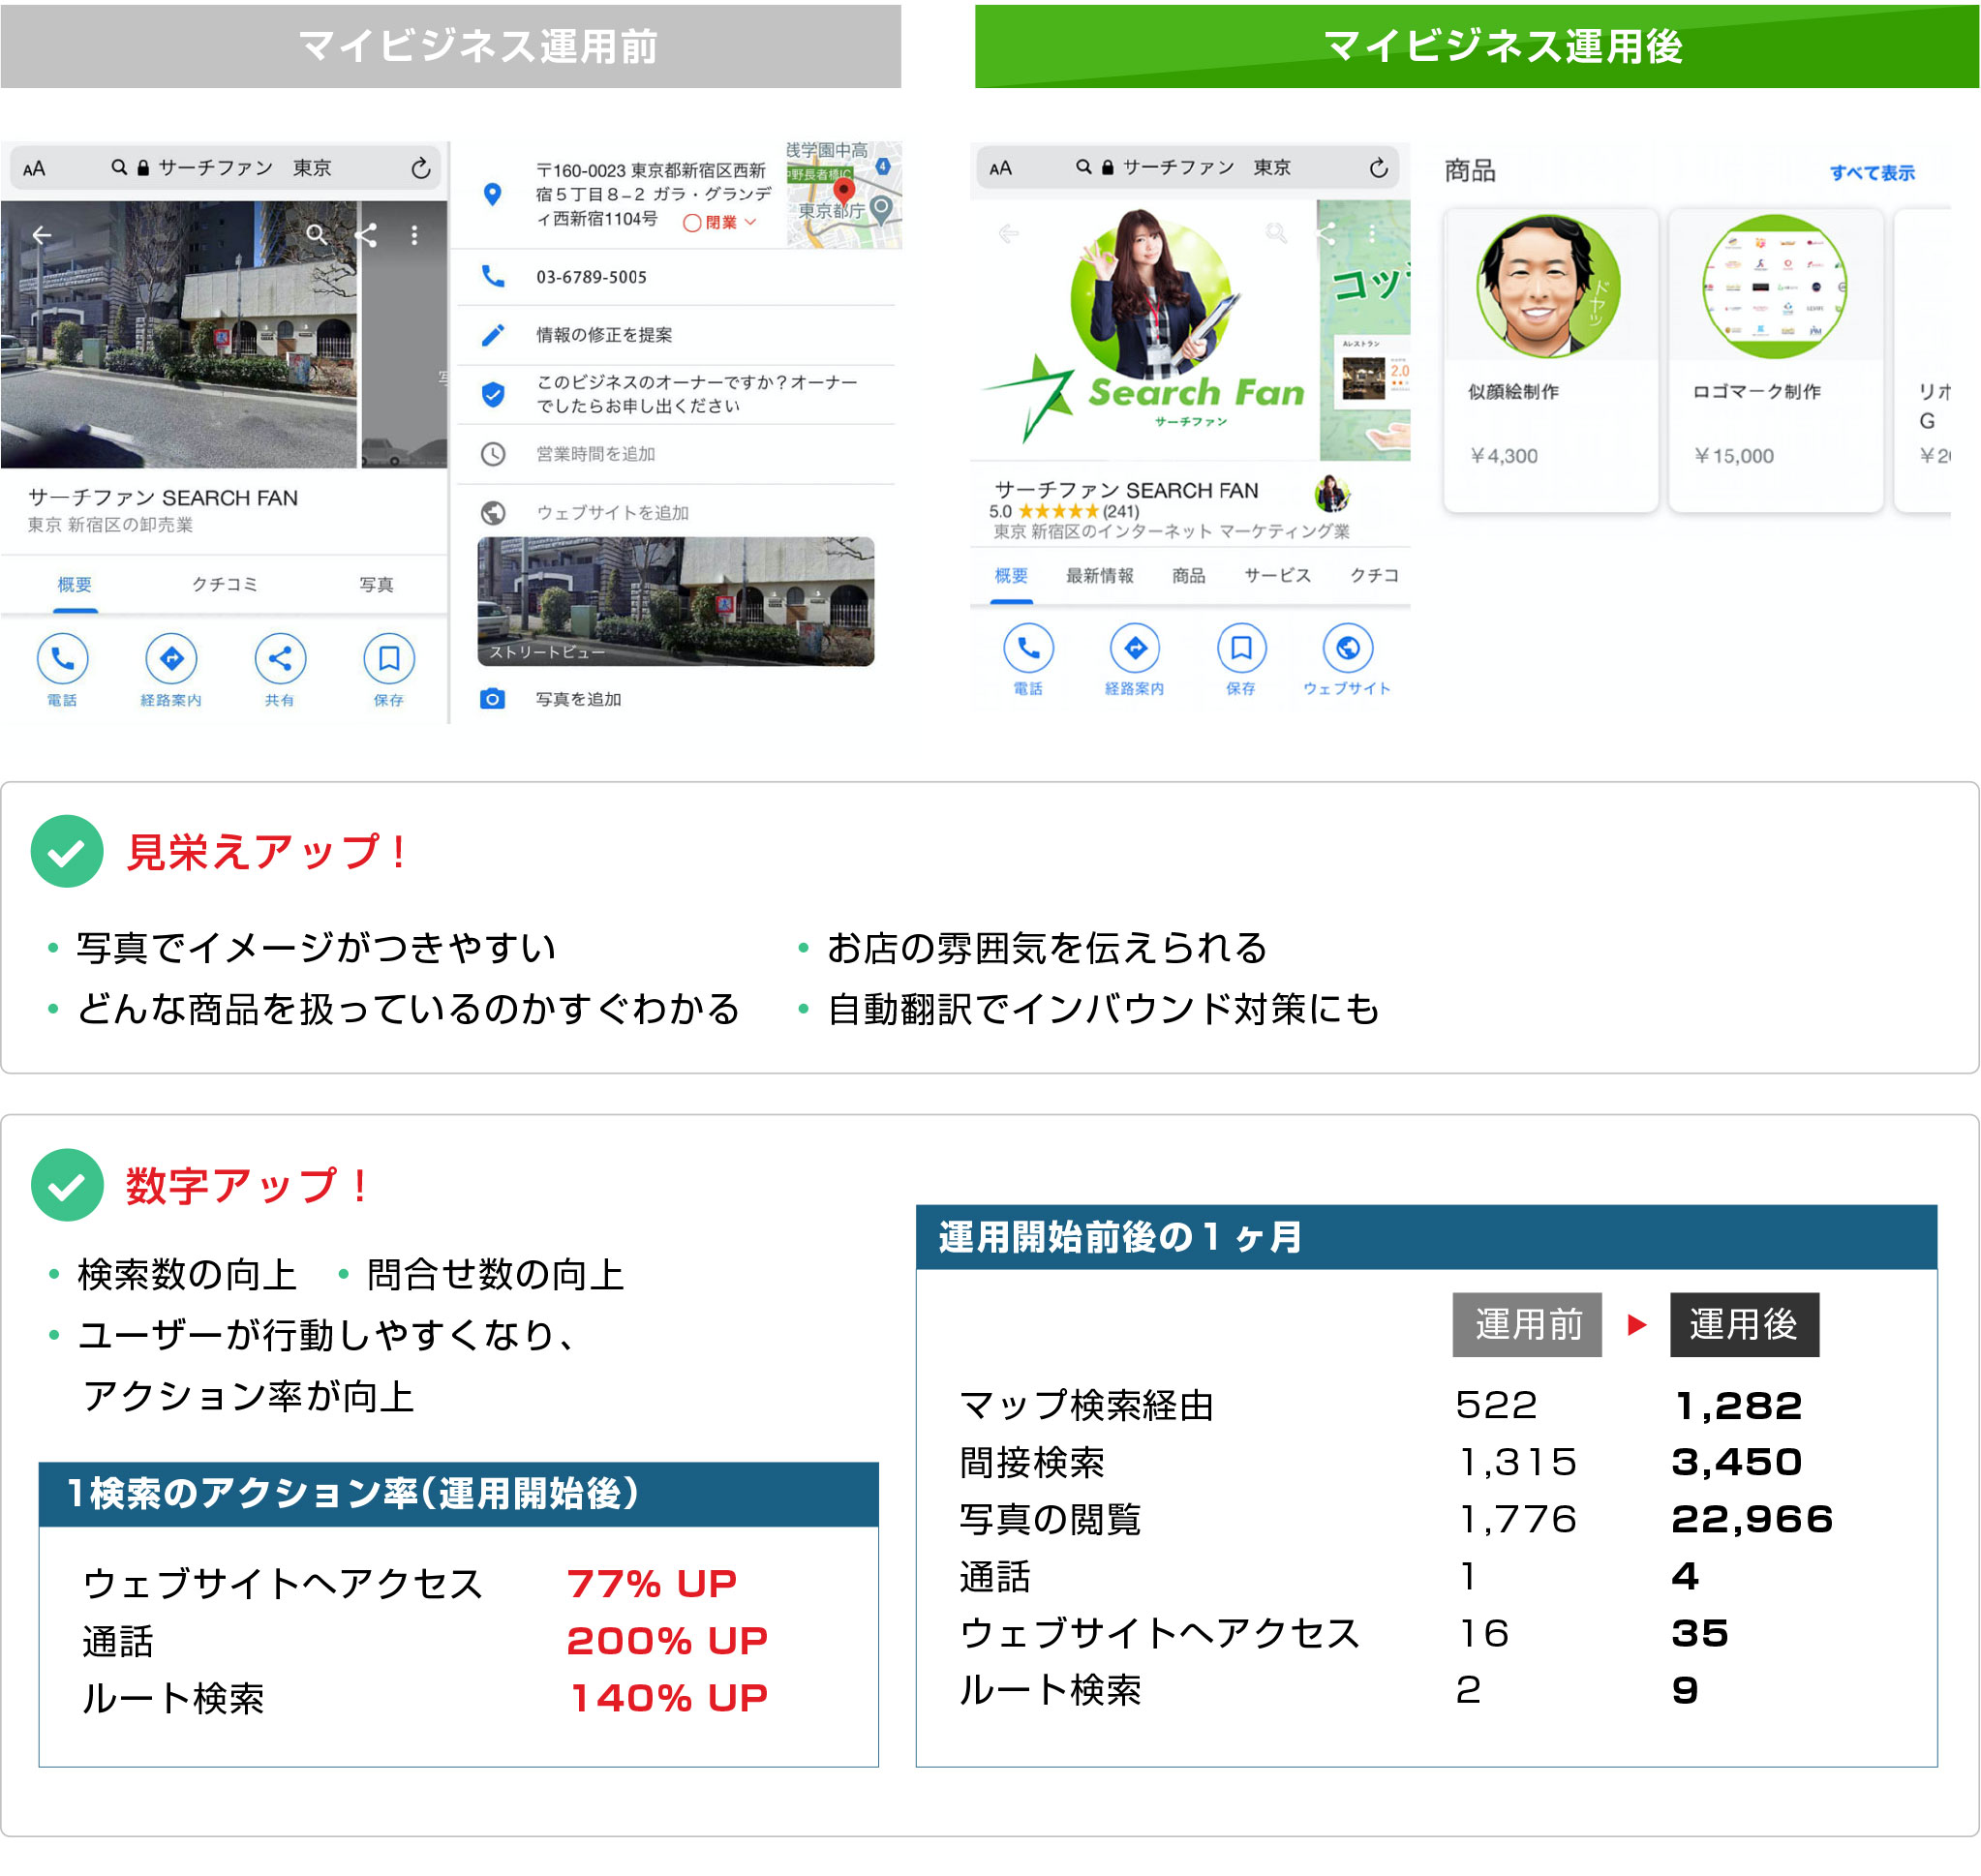Select the 商品 tab in the after panel
The width and height of the screenshot is (1981, 1876).
(1188, 575)
